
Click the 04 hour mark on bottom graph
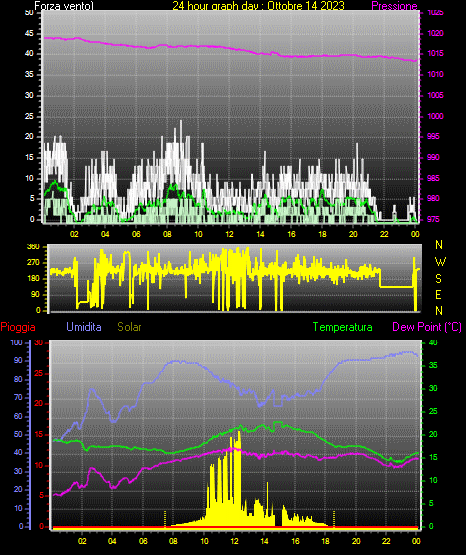point(112,541)
